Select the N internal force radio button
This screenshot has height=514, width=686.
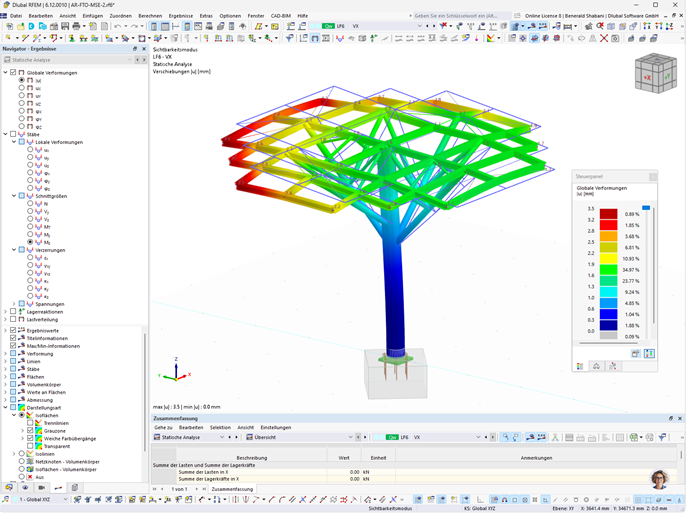pos(30,203)
